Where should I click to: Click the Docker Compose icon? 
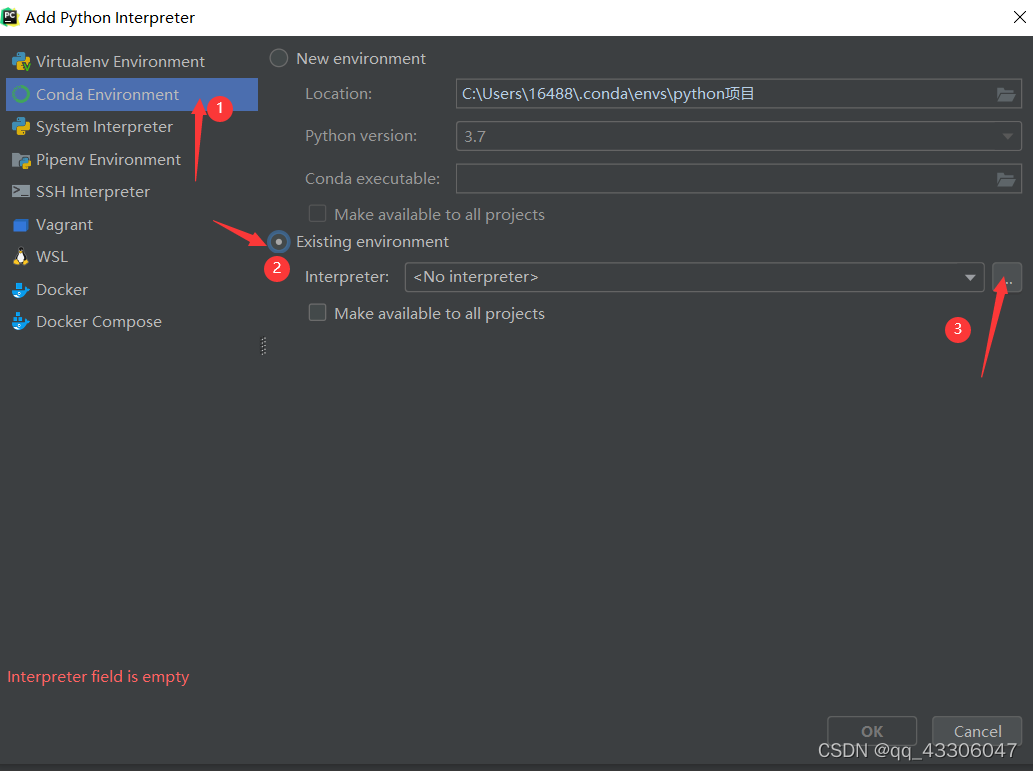[x=21, y=321]
